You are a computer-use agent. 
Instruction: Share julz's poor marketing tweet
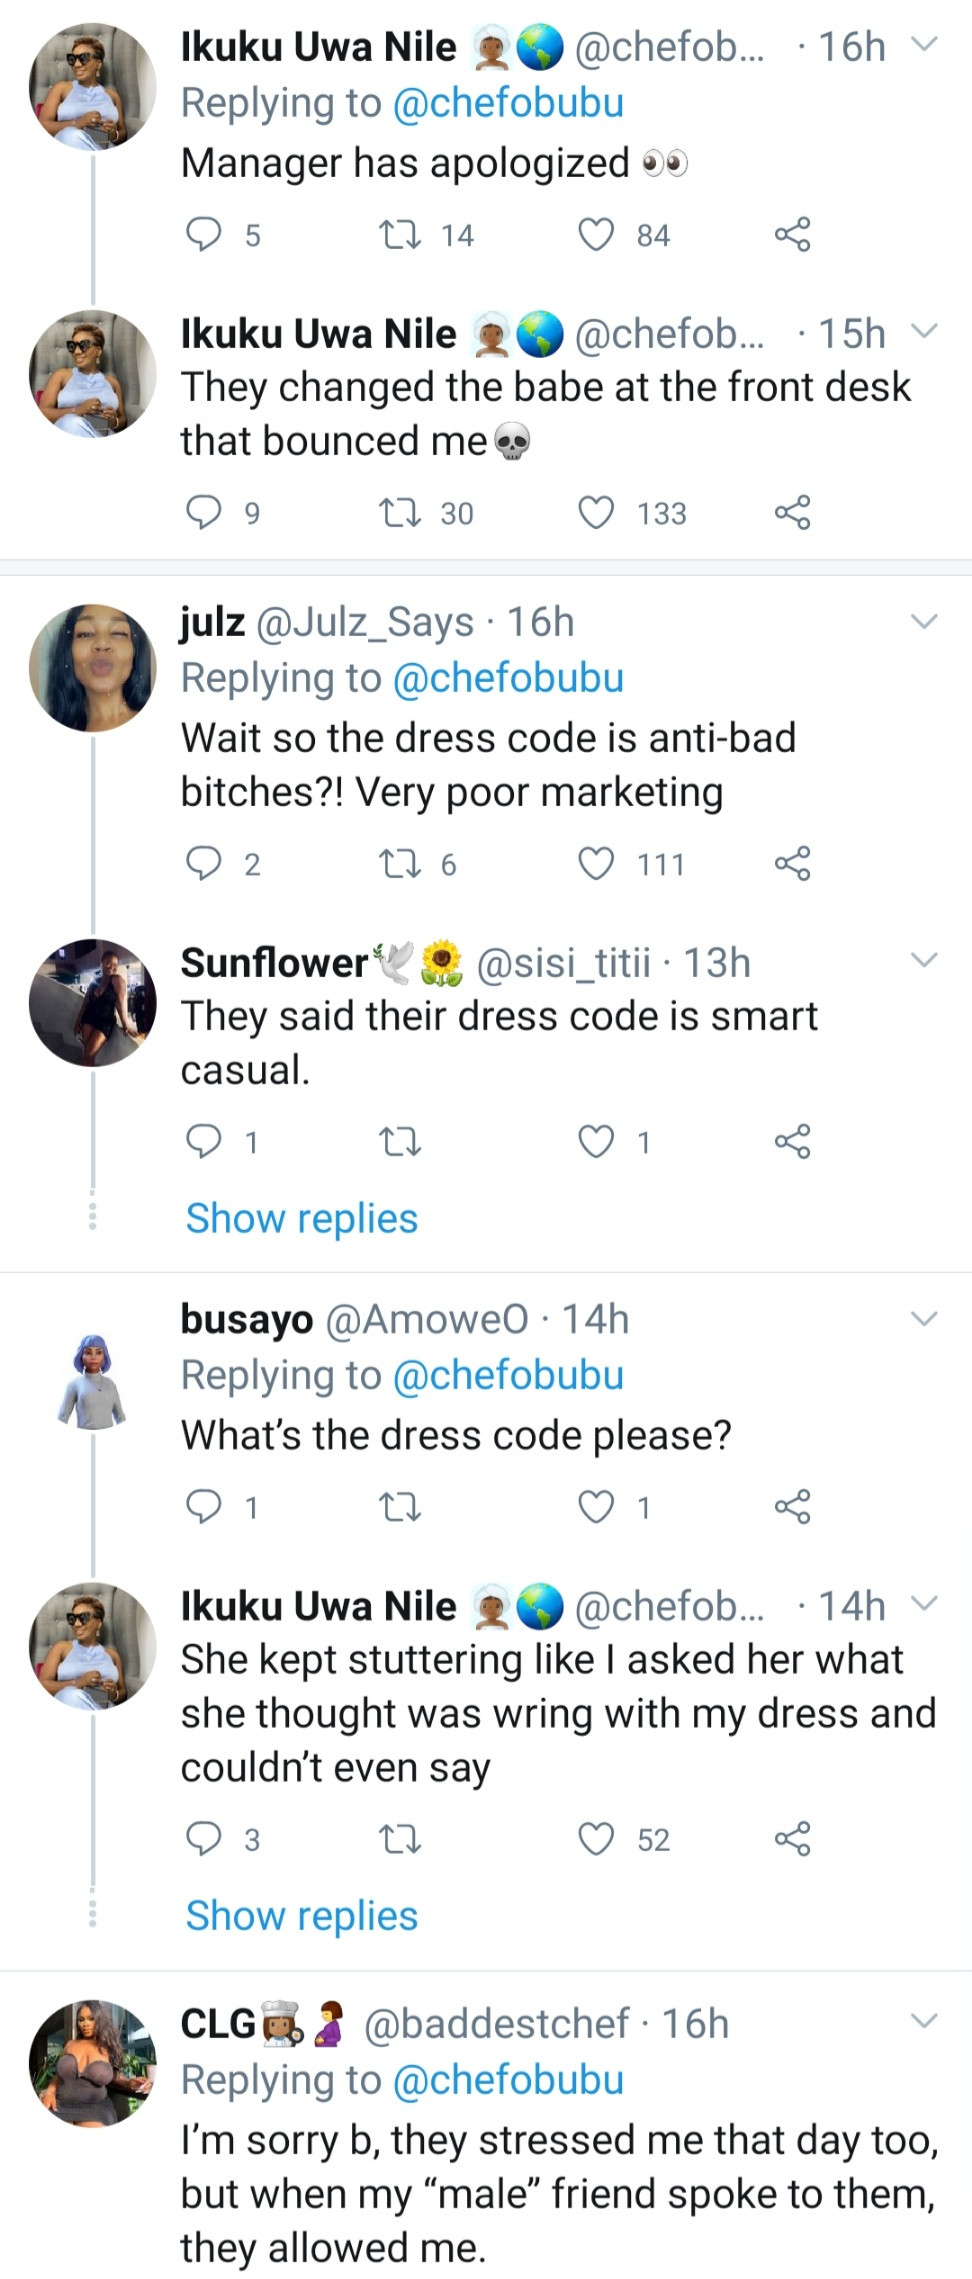(792, 863)
